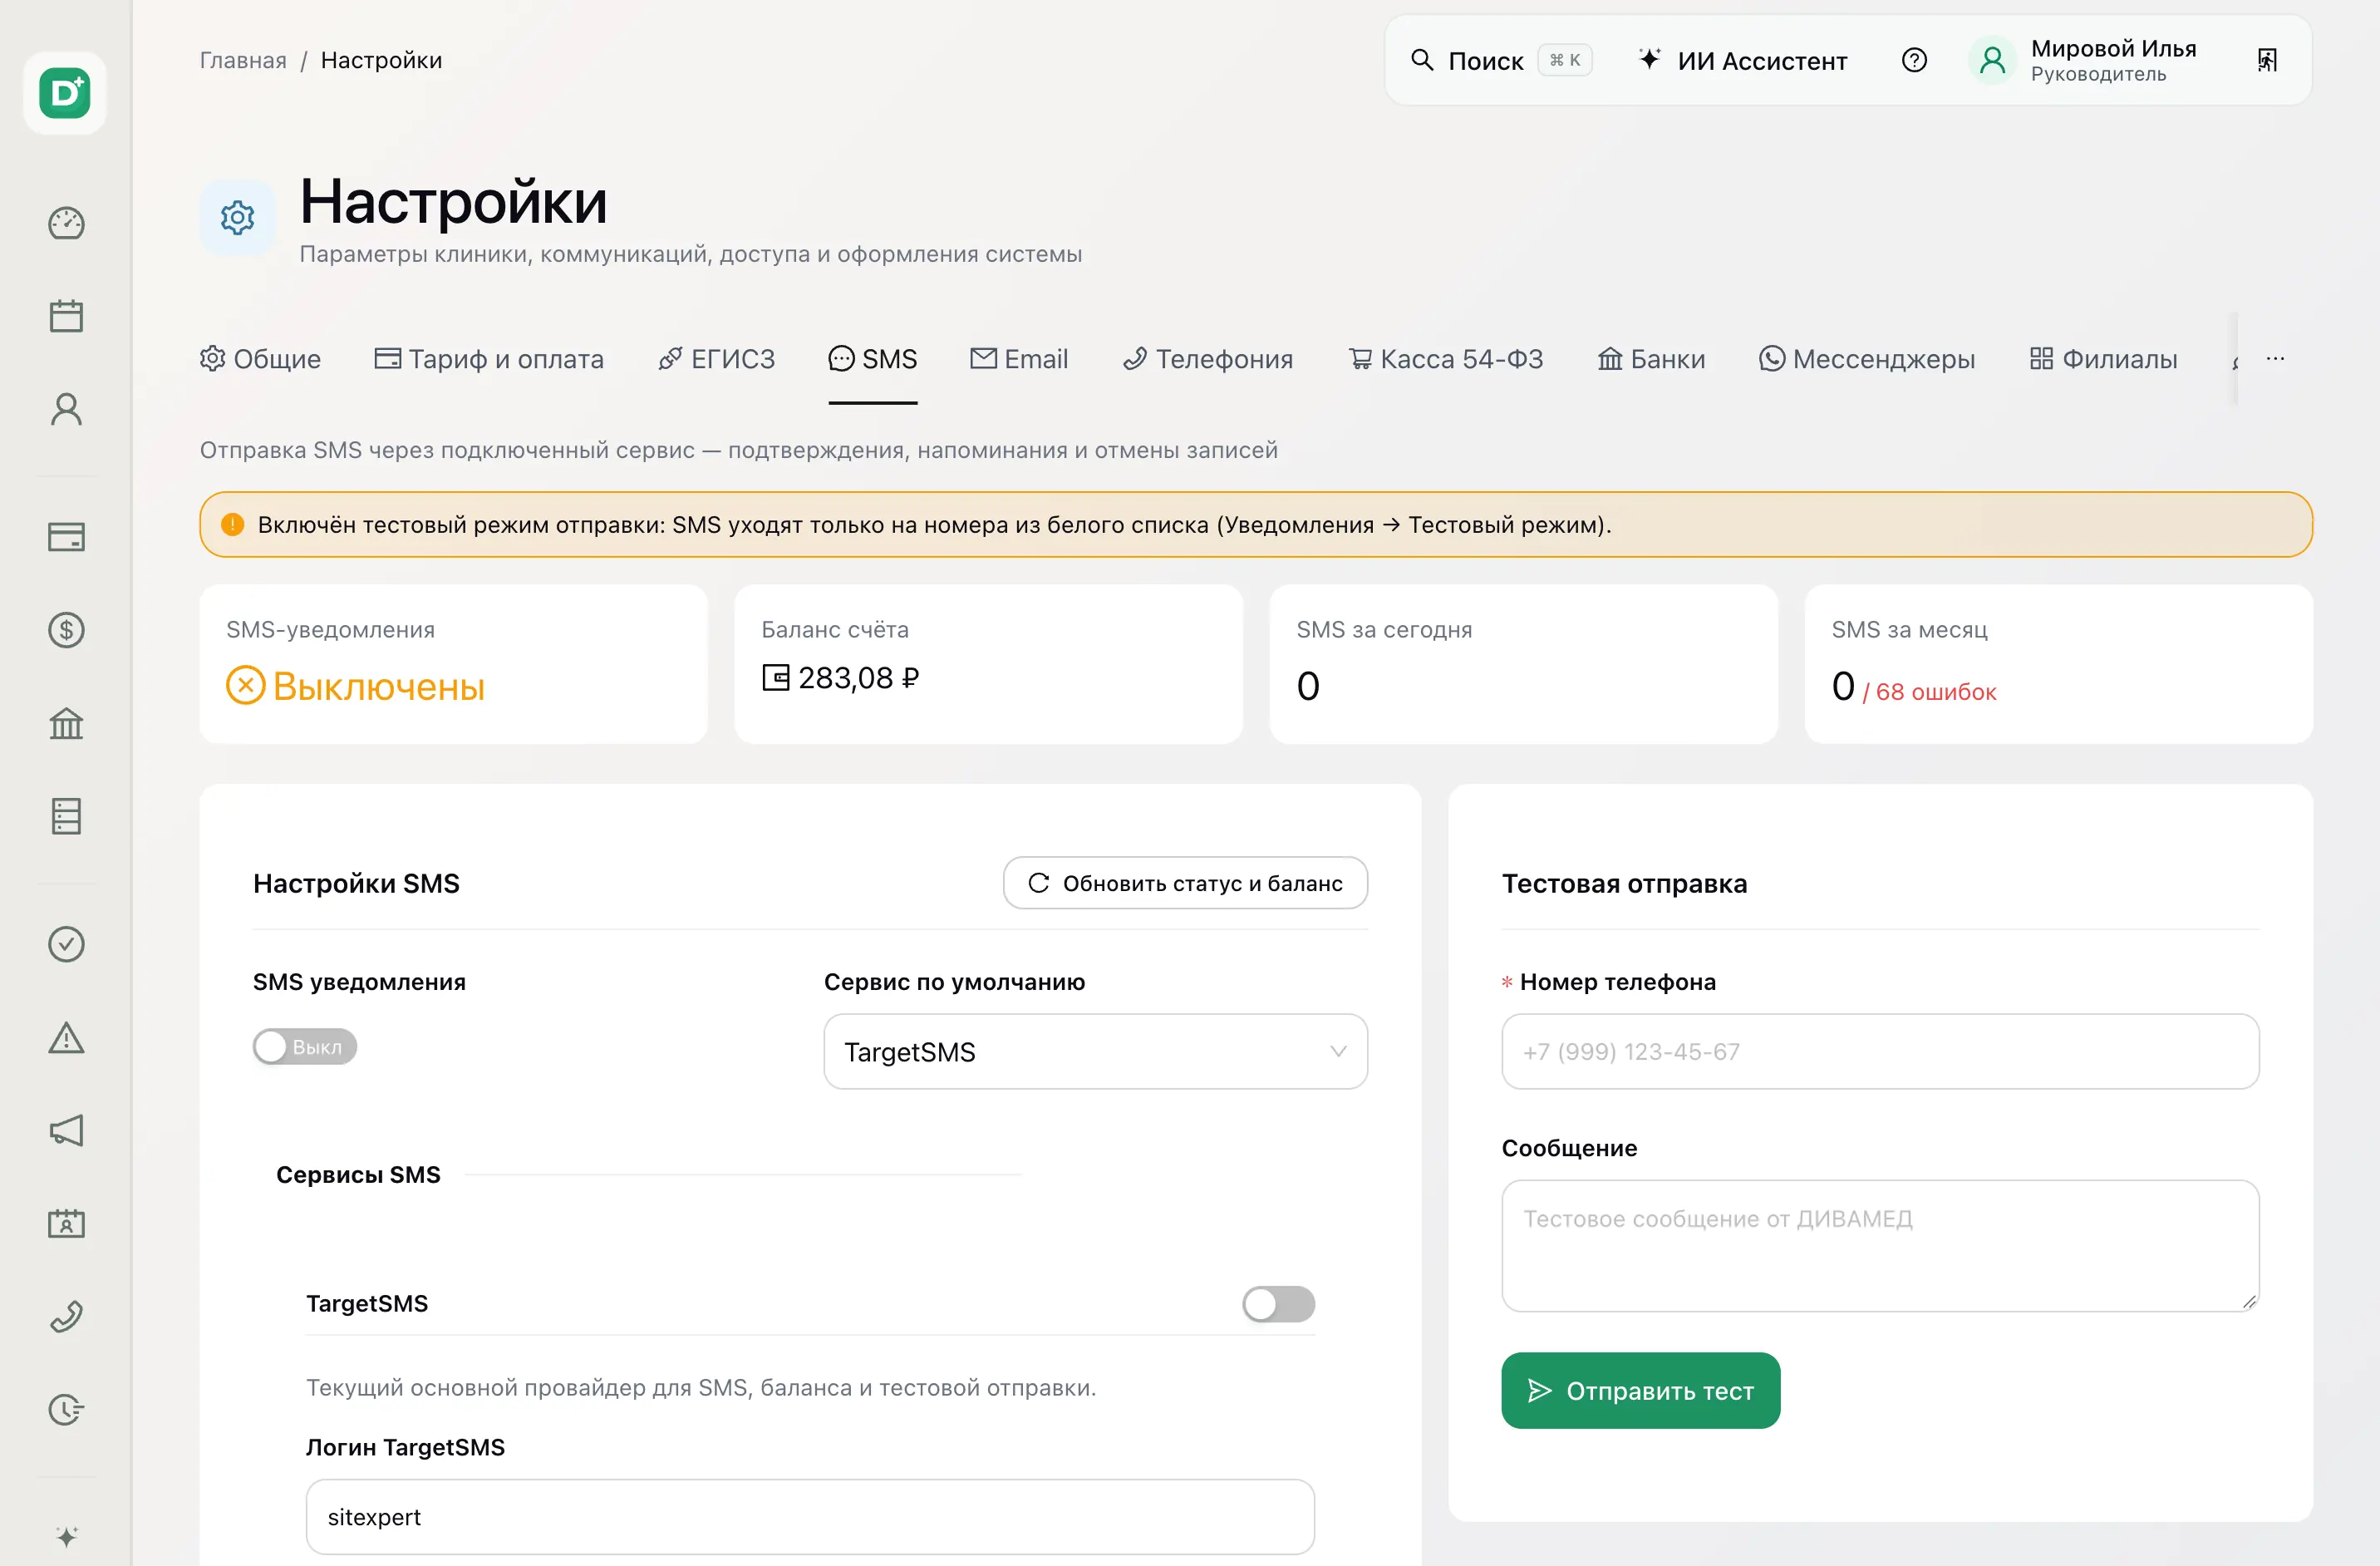
Task: Open the help question mark icon
Action: pyautogui.click(x=1914, y=60)
